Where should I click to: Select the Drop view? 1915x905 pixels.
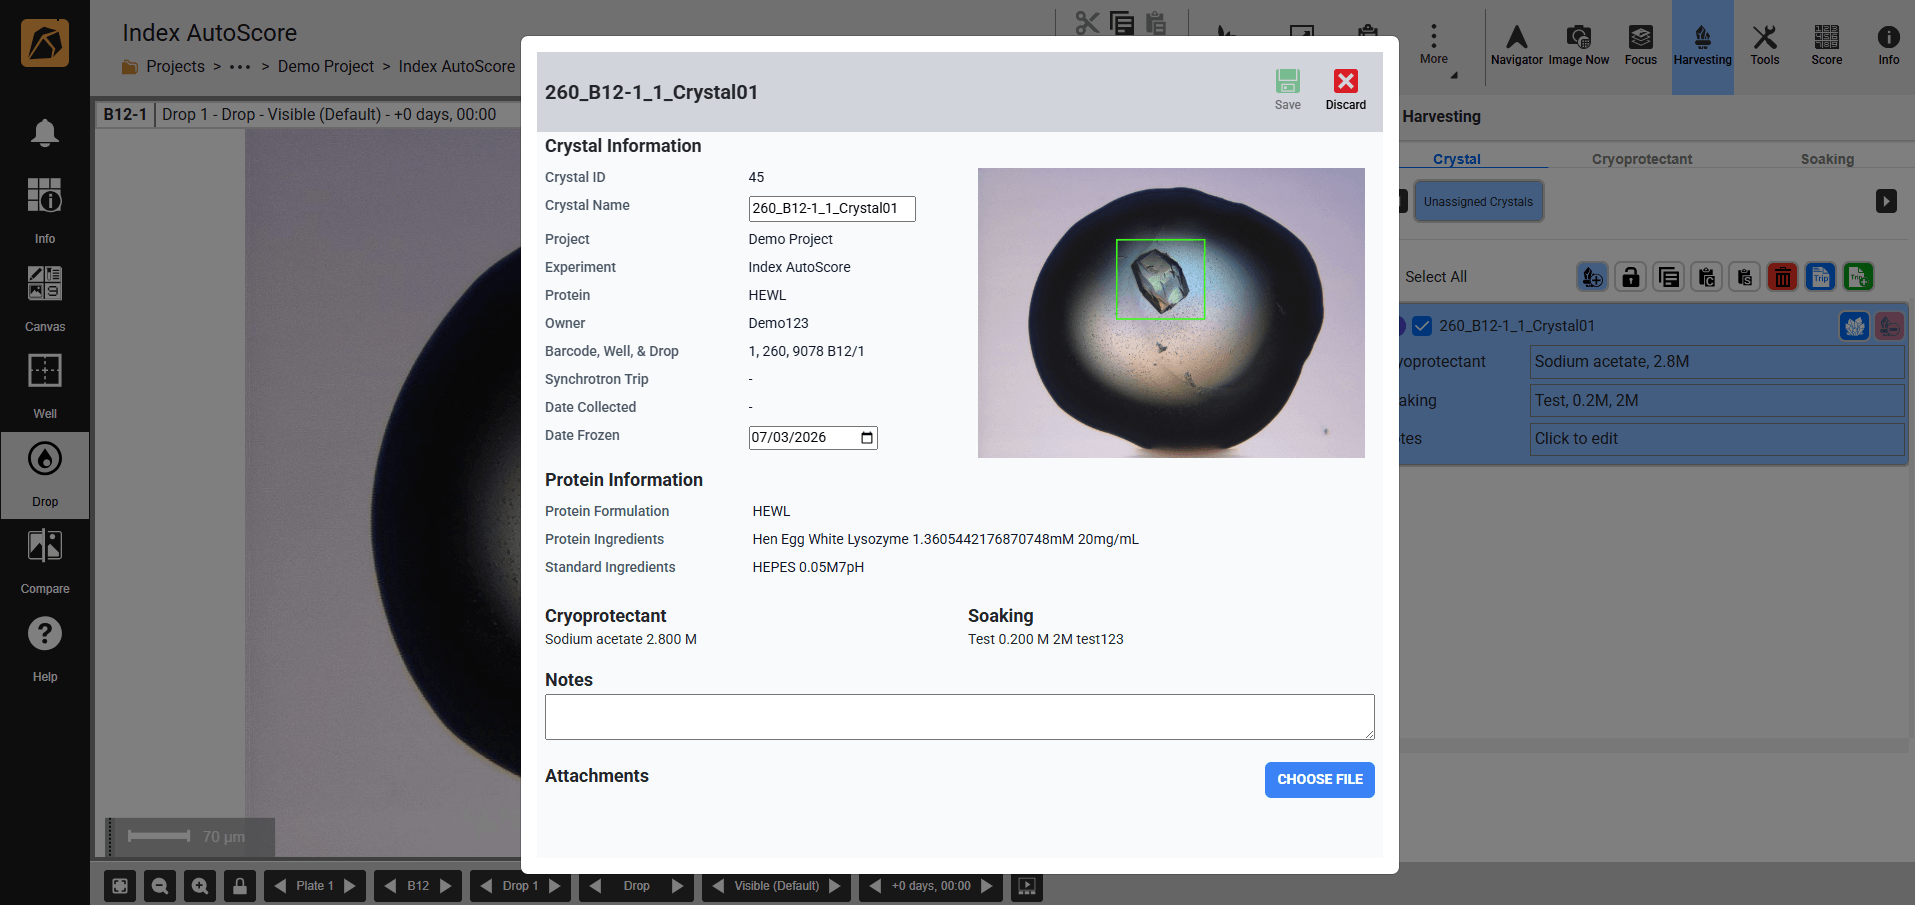(x=44, y=474)
